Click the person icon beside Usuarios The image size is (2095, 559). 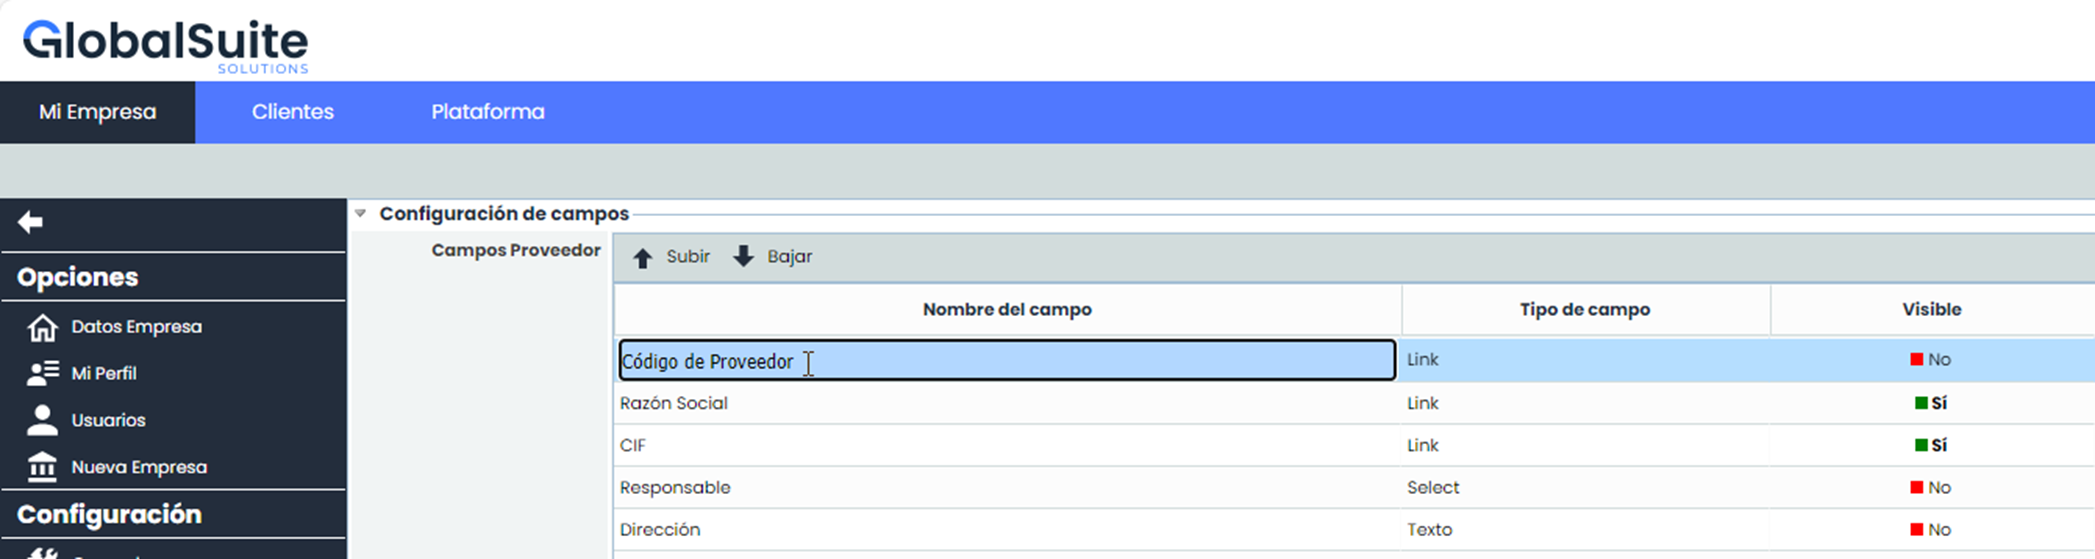click(x=42, y=420)
